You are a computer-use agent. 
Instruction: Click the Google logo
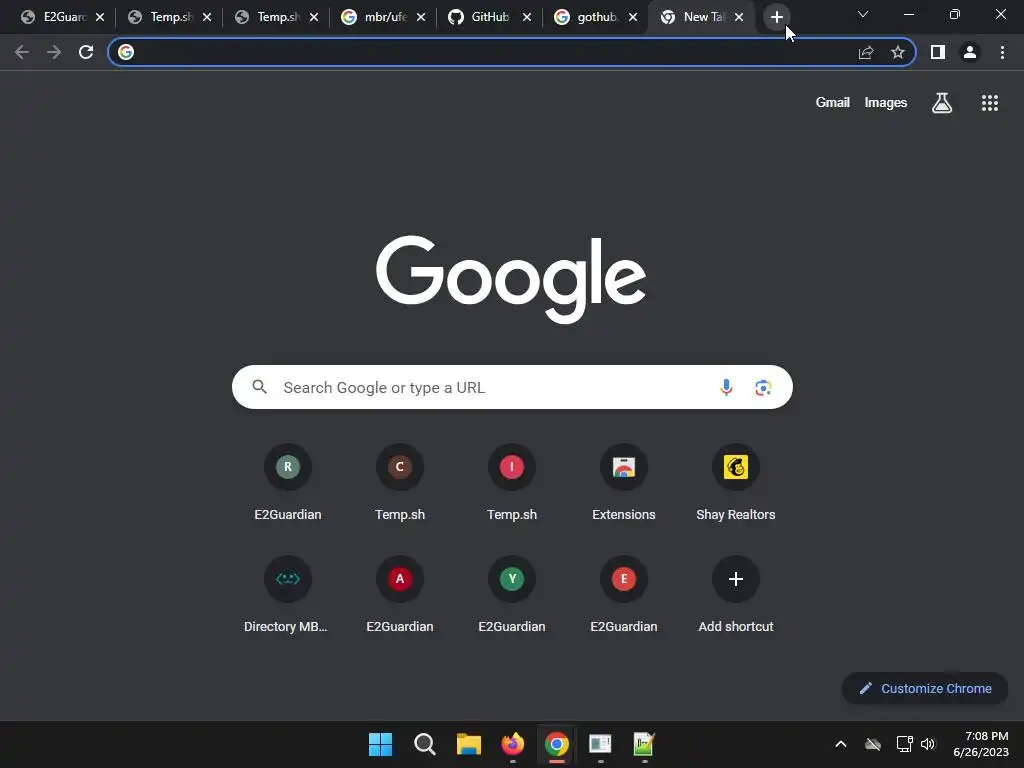pos(511,280)
